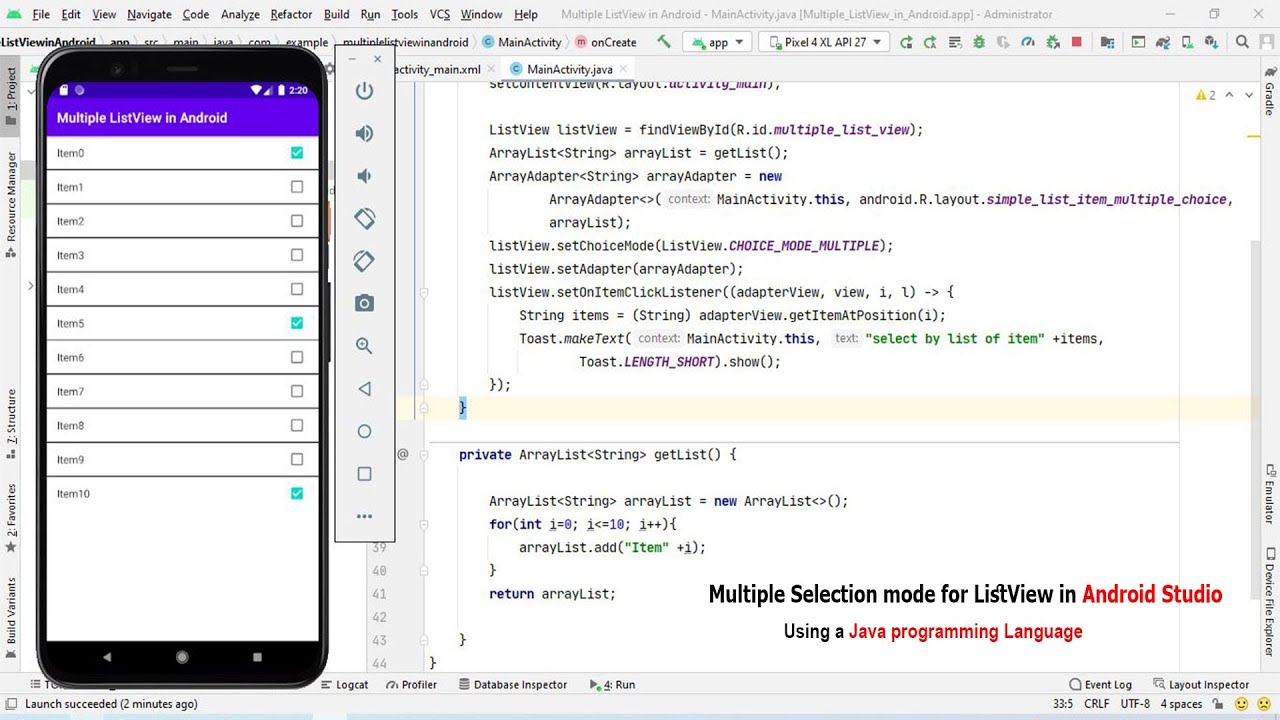Take an emulator screenshot with camera icon

[364, 303]
